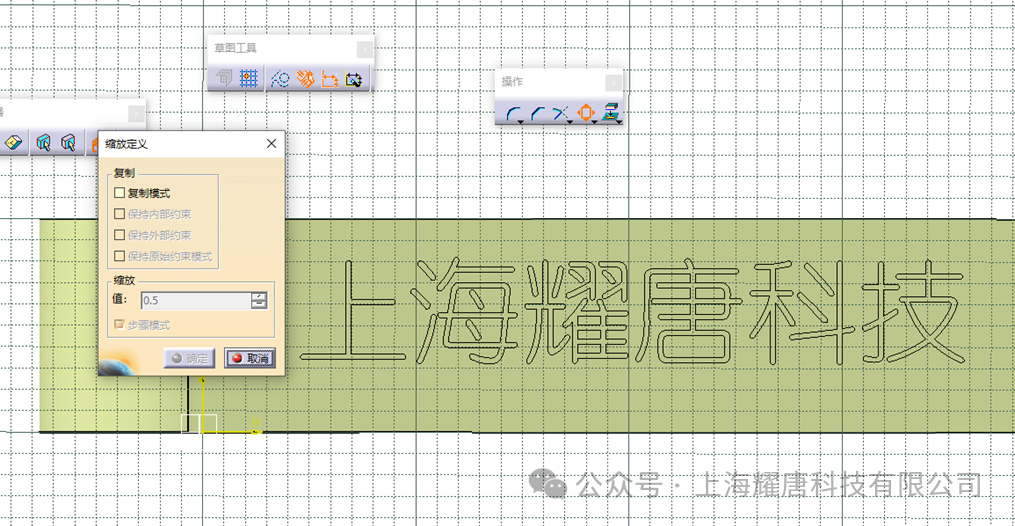Click the 草图工具 toolbar title

(236, 48)
